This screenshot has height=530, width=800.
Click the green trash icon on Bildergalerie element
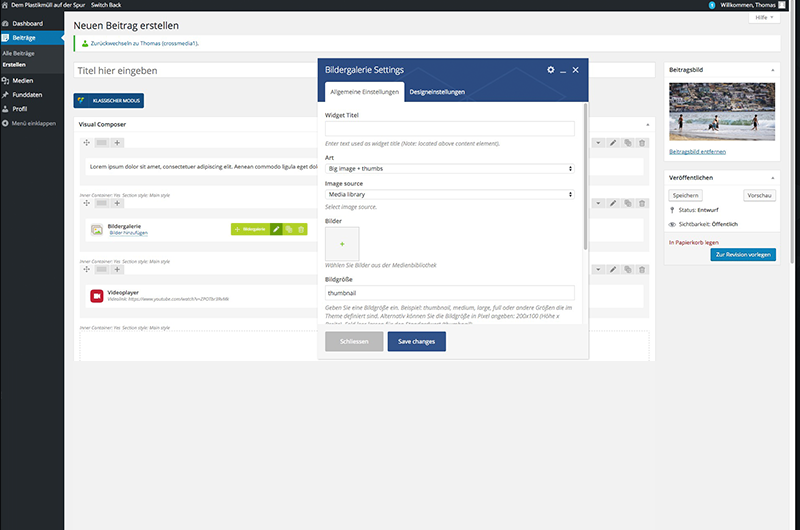(x=301, y=229)
